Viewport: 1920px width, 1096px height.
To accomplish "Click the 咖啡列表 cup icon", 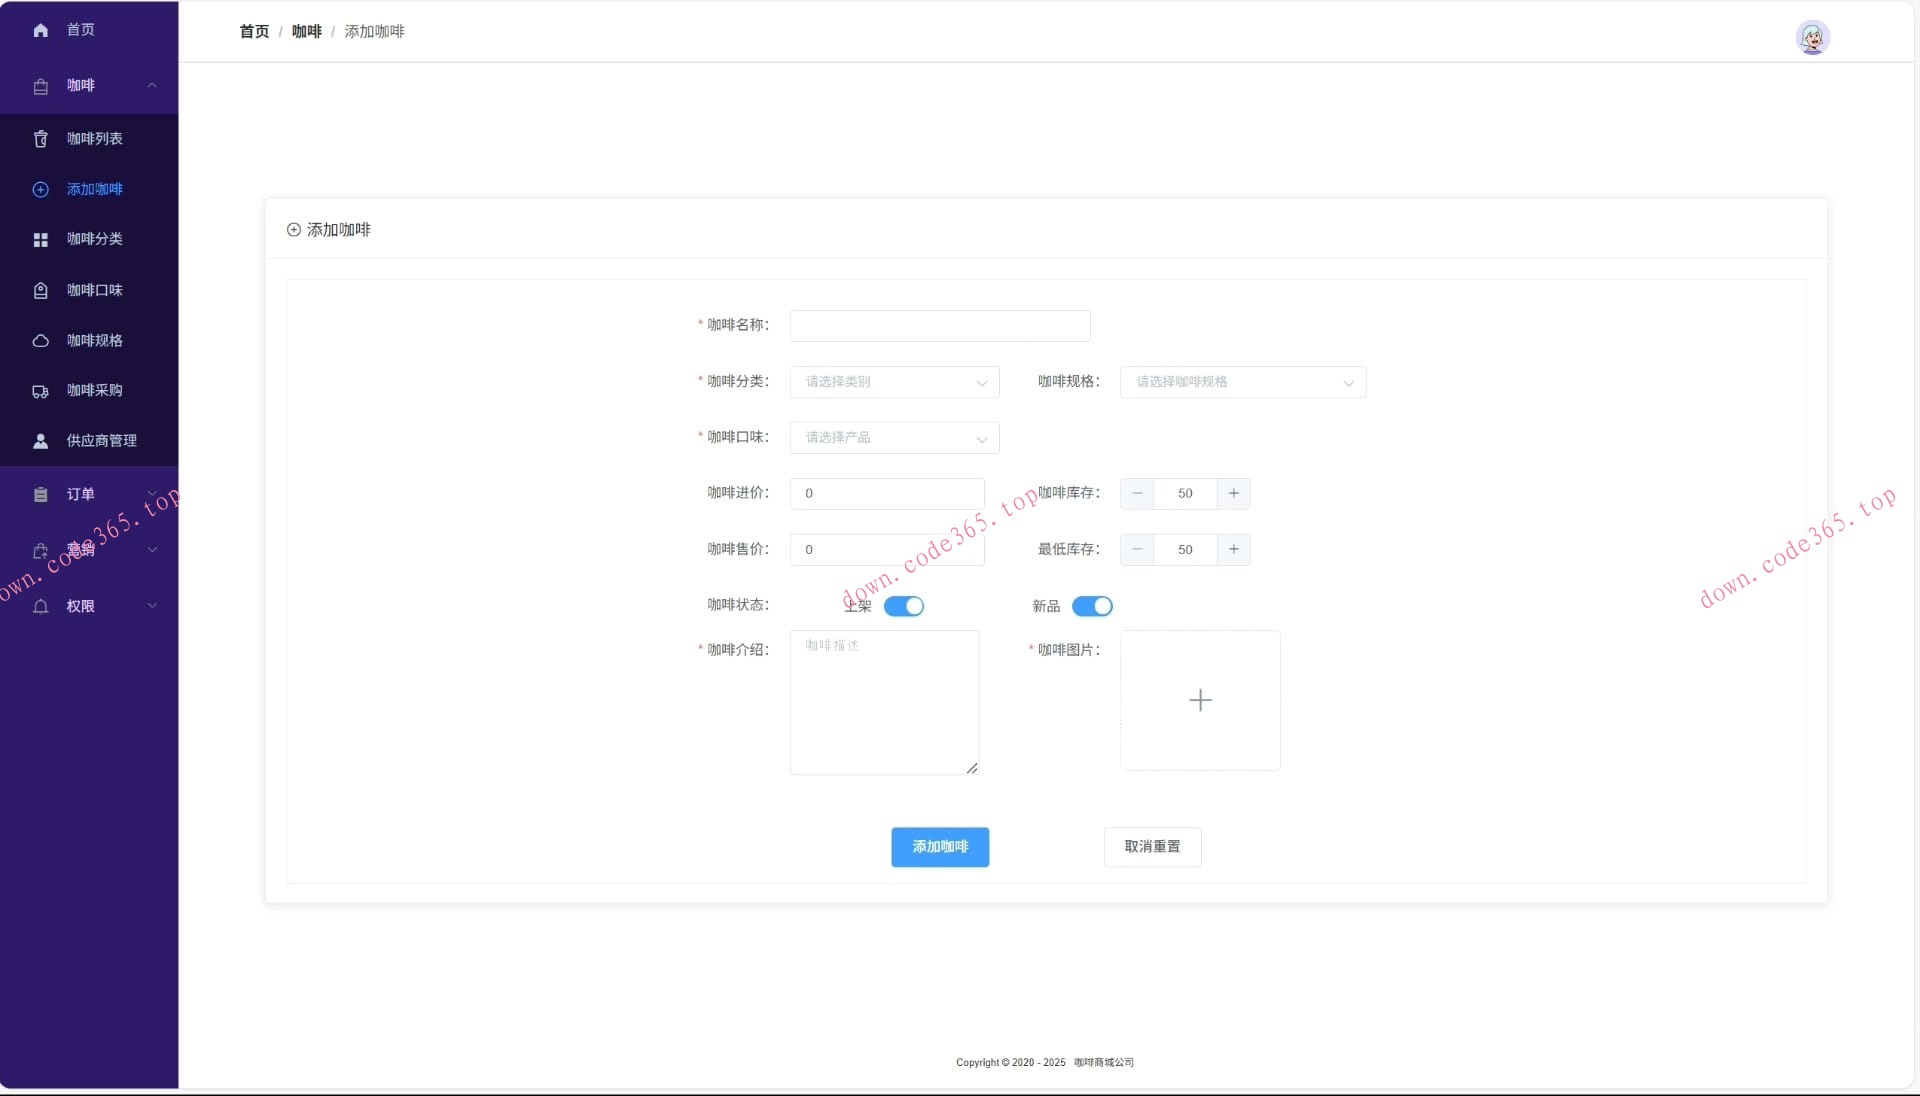I will tap(41, 139).
